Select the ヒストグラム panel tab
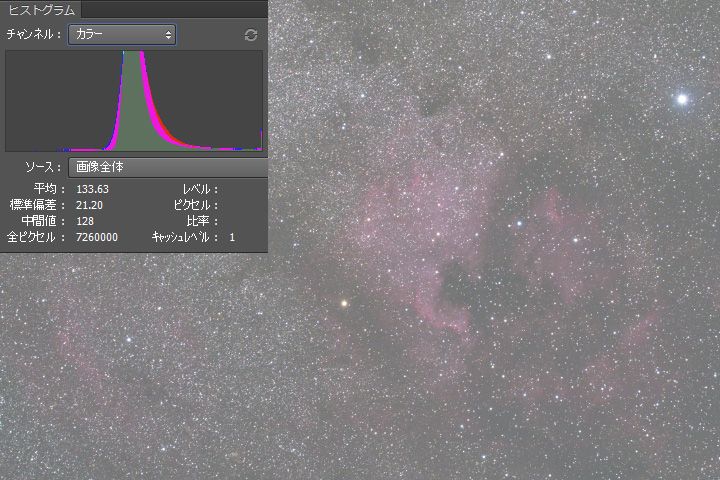Image resolution: width=720 pixels, height=480 pixels. click(x=40, y=10)
